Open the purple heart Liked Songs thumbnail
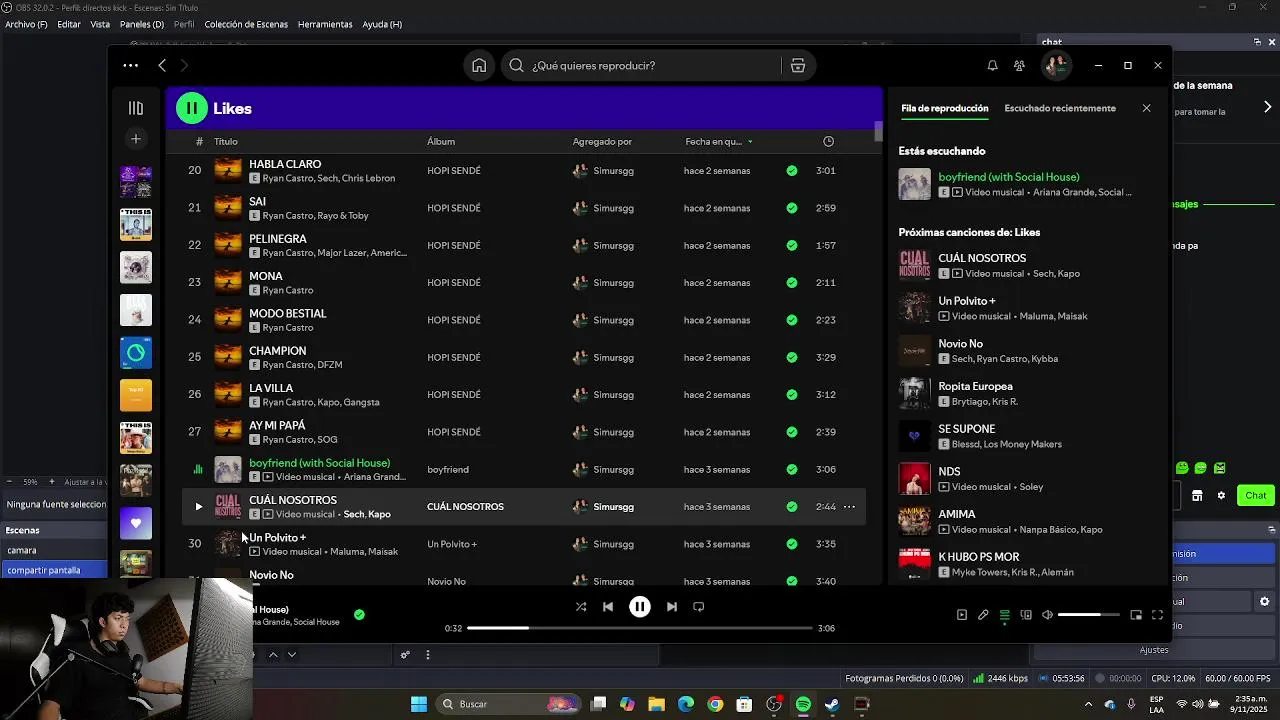Image resolution: width=1280 pixels, height=720 pixels. point(136,523)
